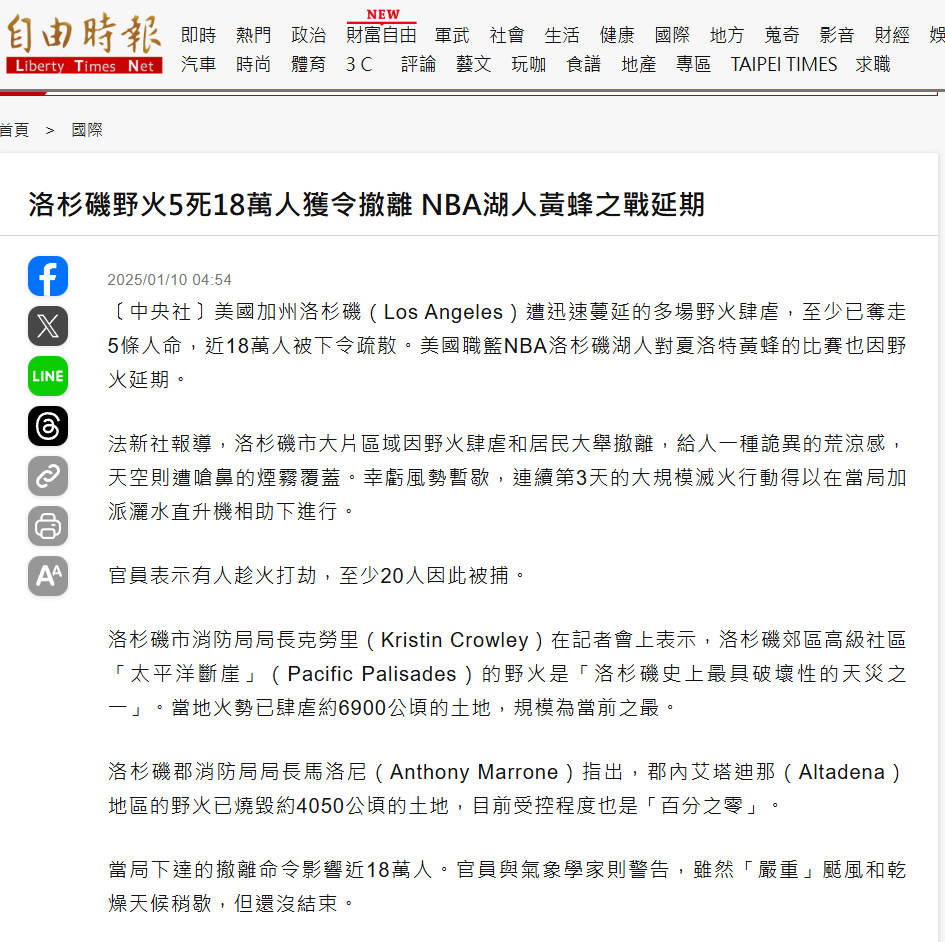Open 體育 sports section
The image size is (945, 942).
pos(309,64)
